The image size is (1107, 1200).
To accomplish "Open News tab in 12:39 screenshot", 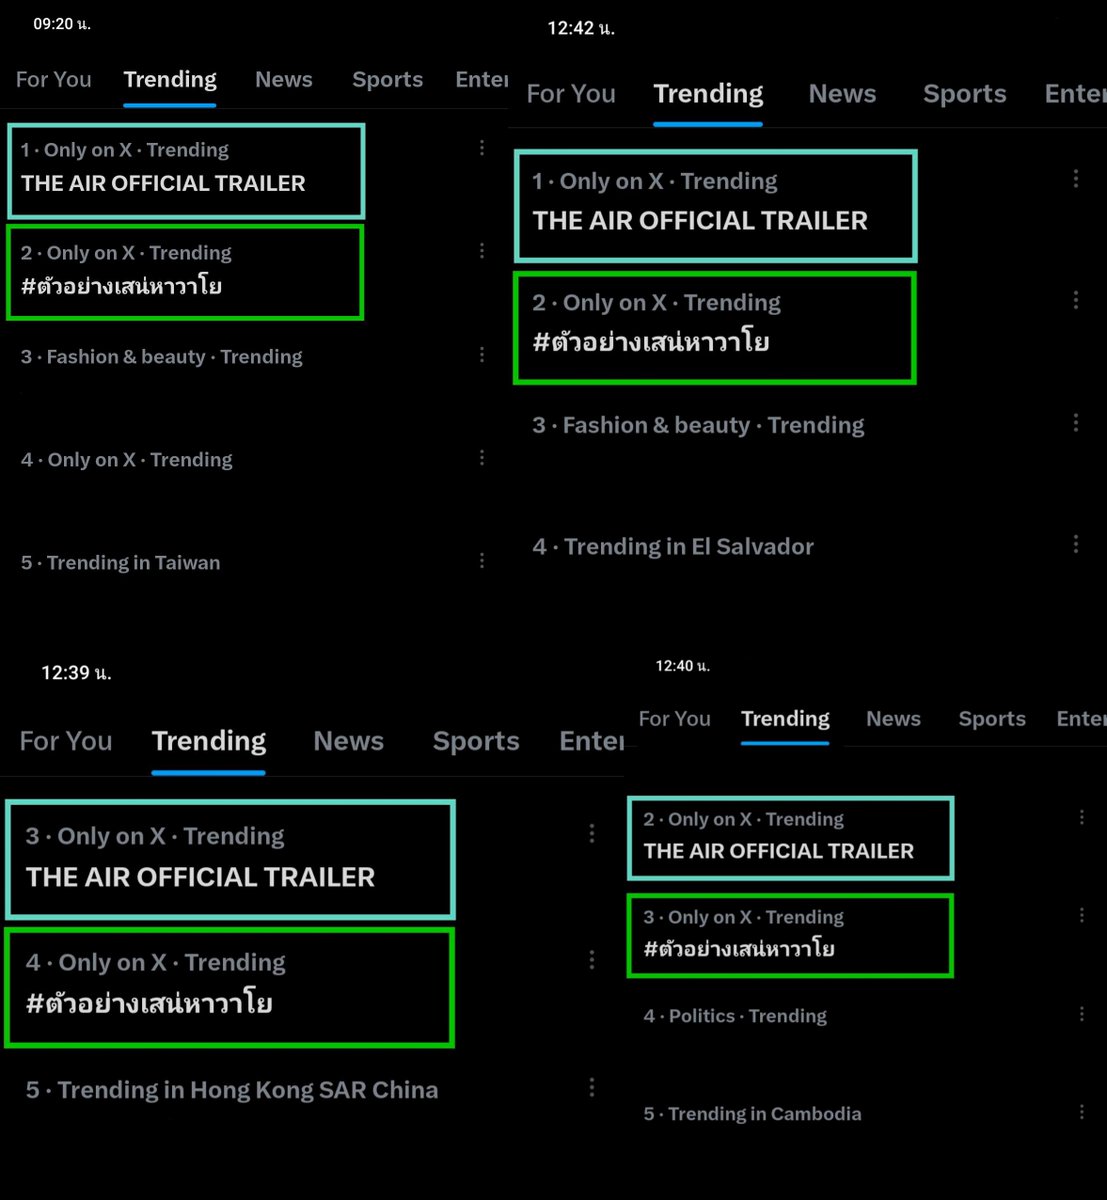I will point(348,741).
